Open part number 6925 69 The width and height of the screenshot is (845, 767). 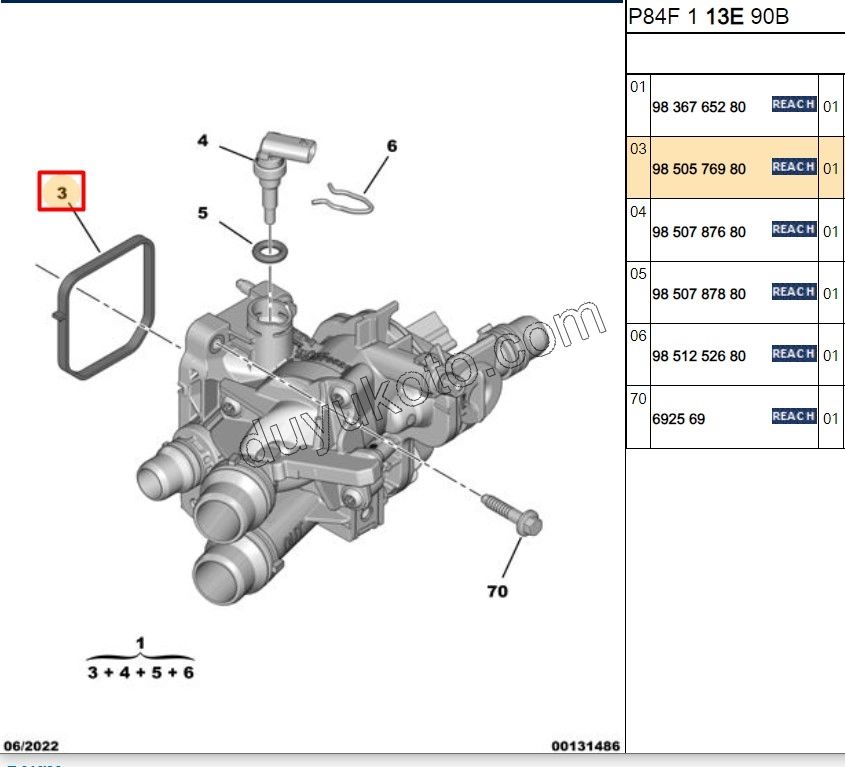pyautogui.click(x=679, y=419)
